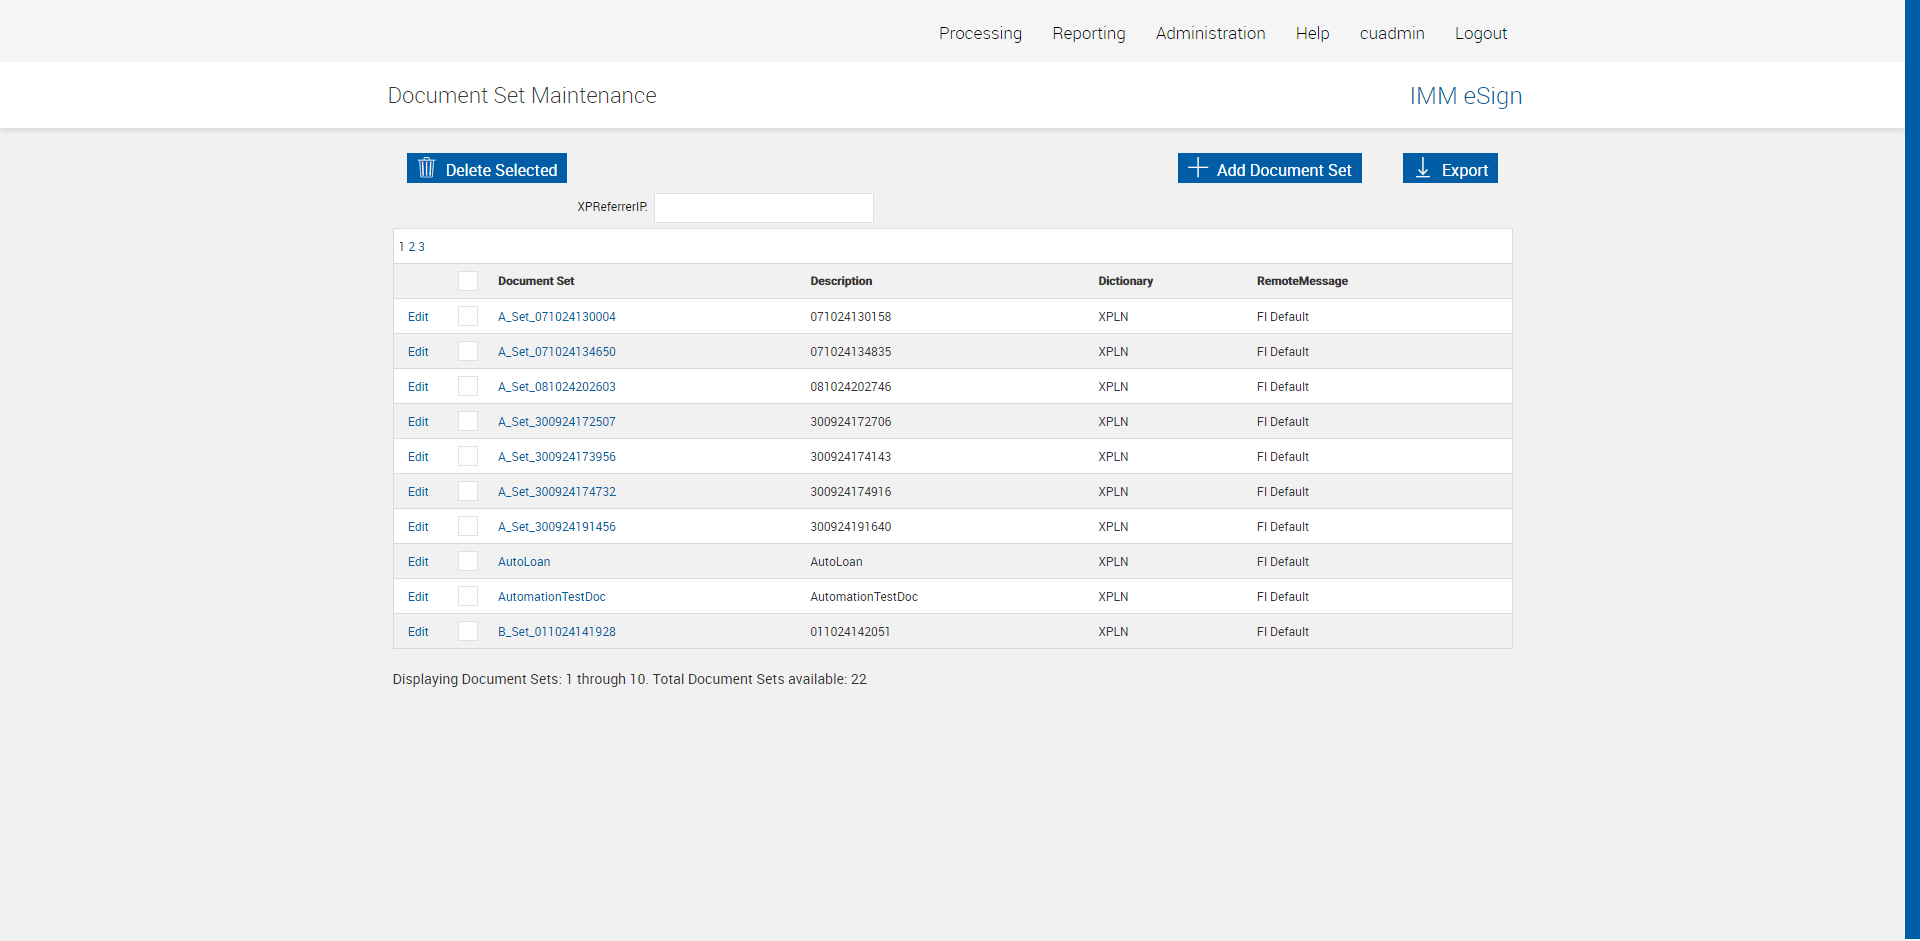Viewport: 1920px width, 941px height.
Task: Edit the AutomationTestDoc row
Action: pos(418,597)
